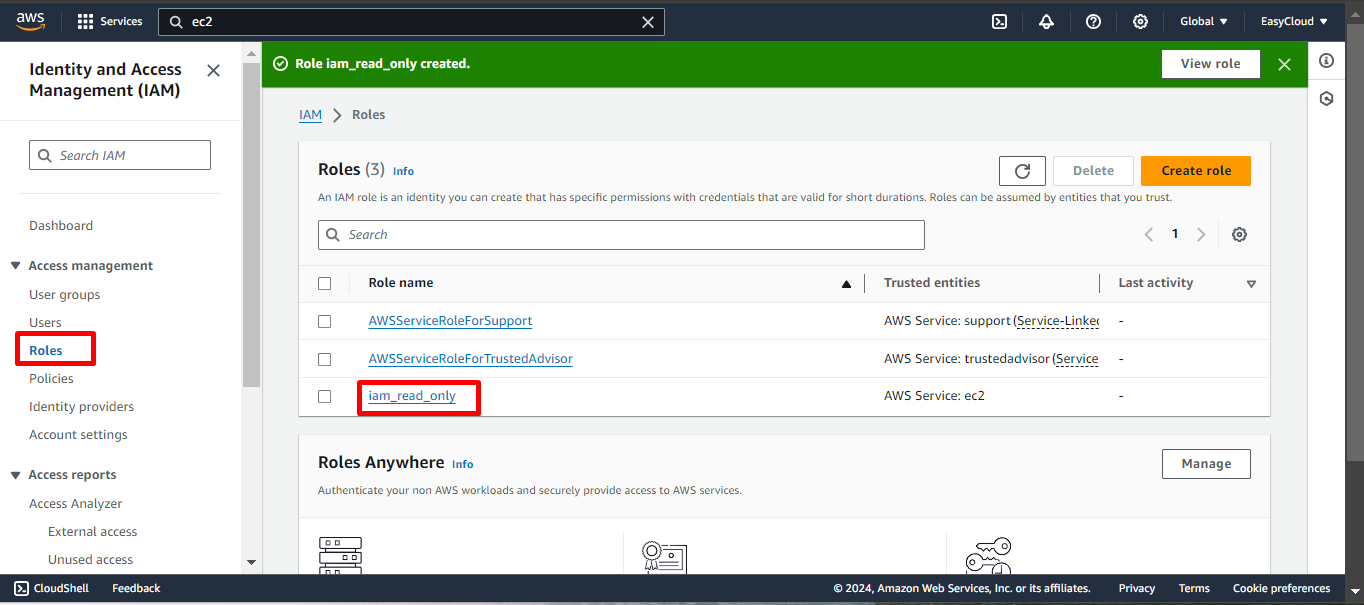Viewport: 1364px width, 605px height.
Task: Open Policies in sidebar
Action: coord(51,379)
